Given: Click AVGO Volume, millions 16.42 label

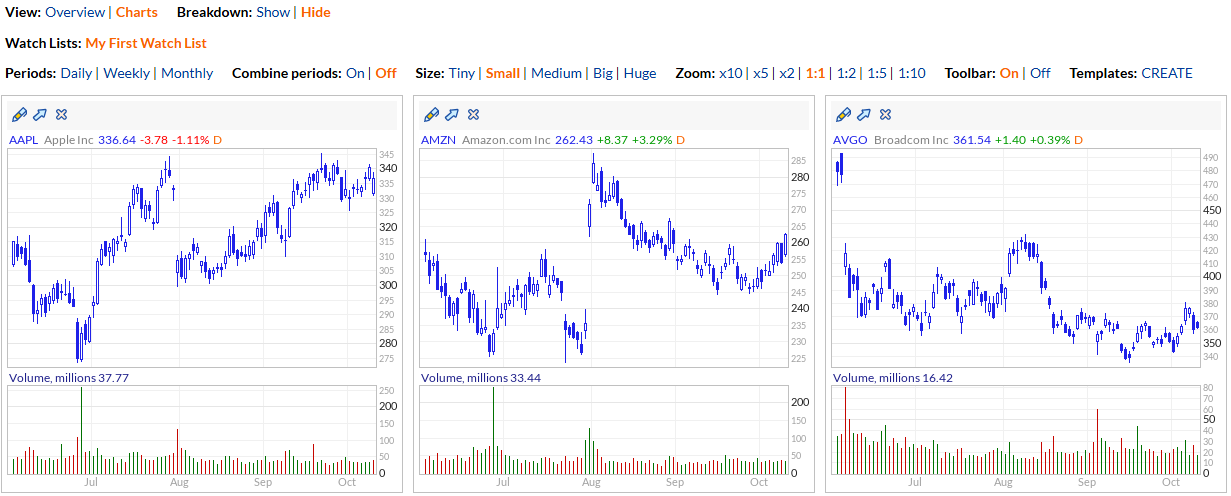Looking at the screenshot, I should point(893,378).
